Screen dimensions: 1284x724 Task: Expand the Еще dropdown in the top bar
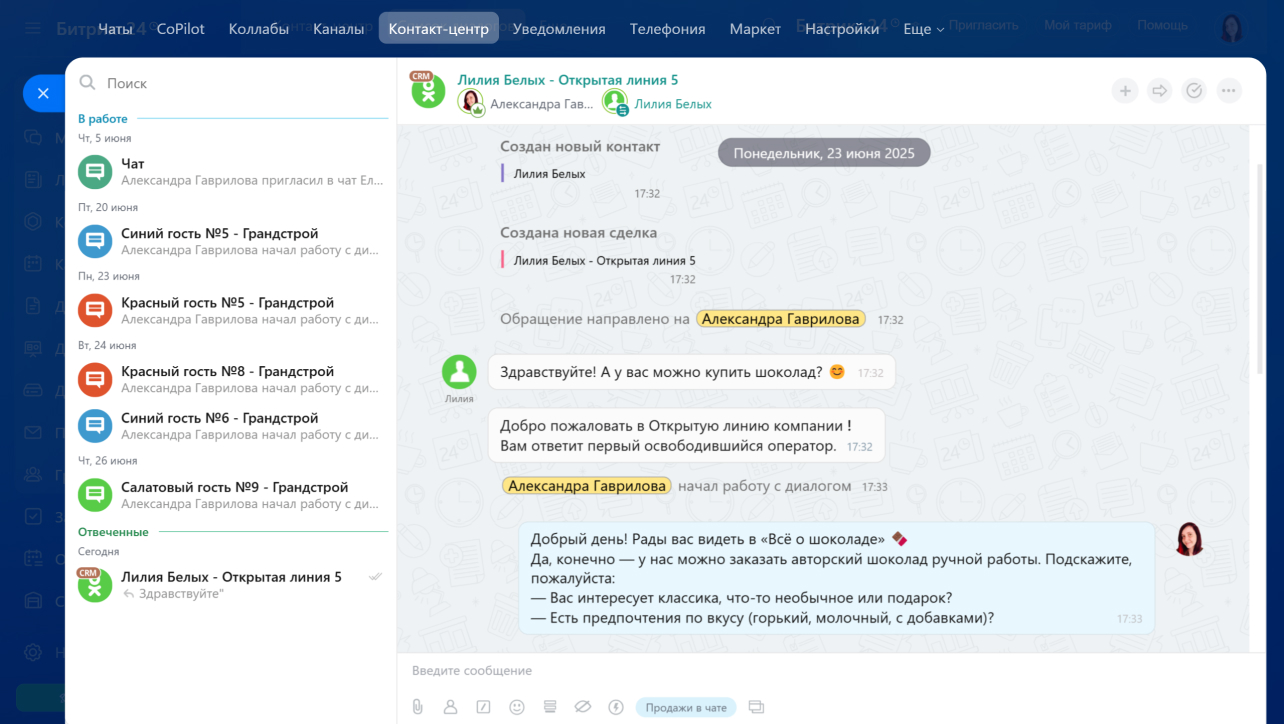(x=923, y=29)
